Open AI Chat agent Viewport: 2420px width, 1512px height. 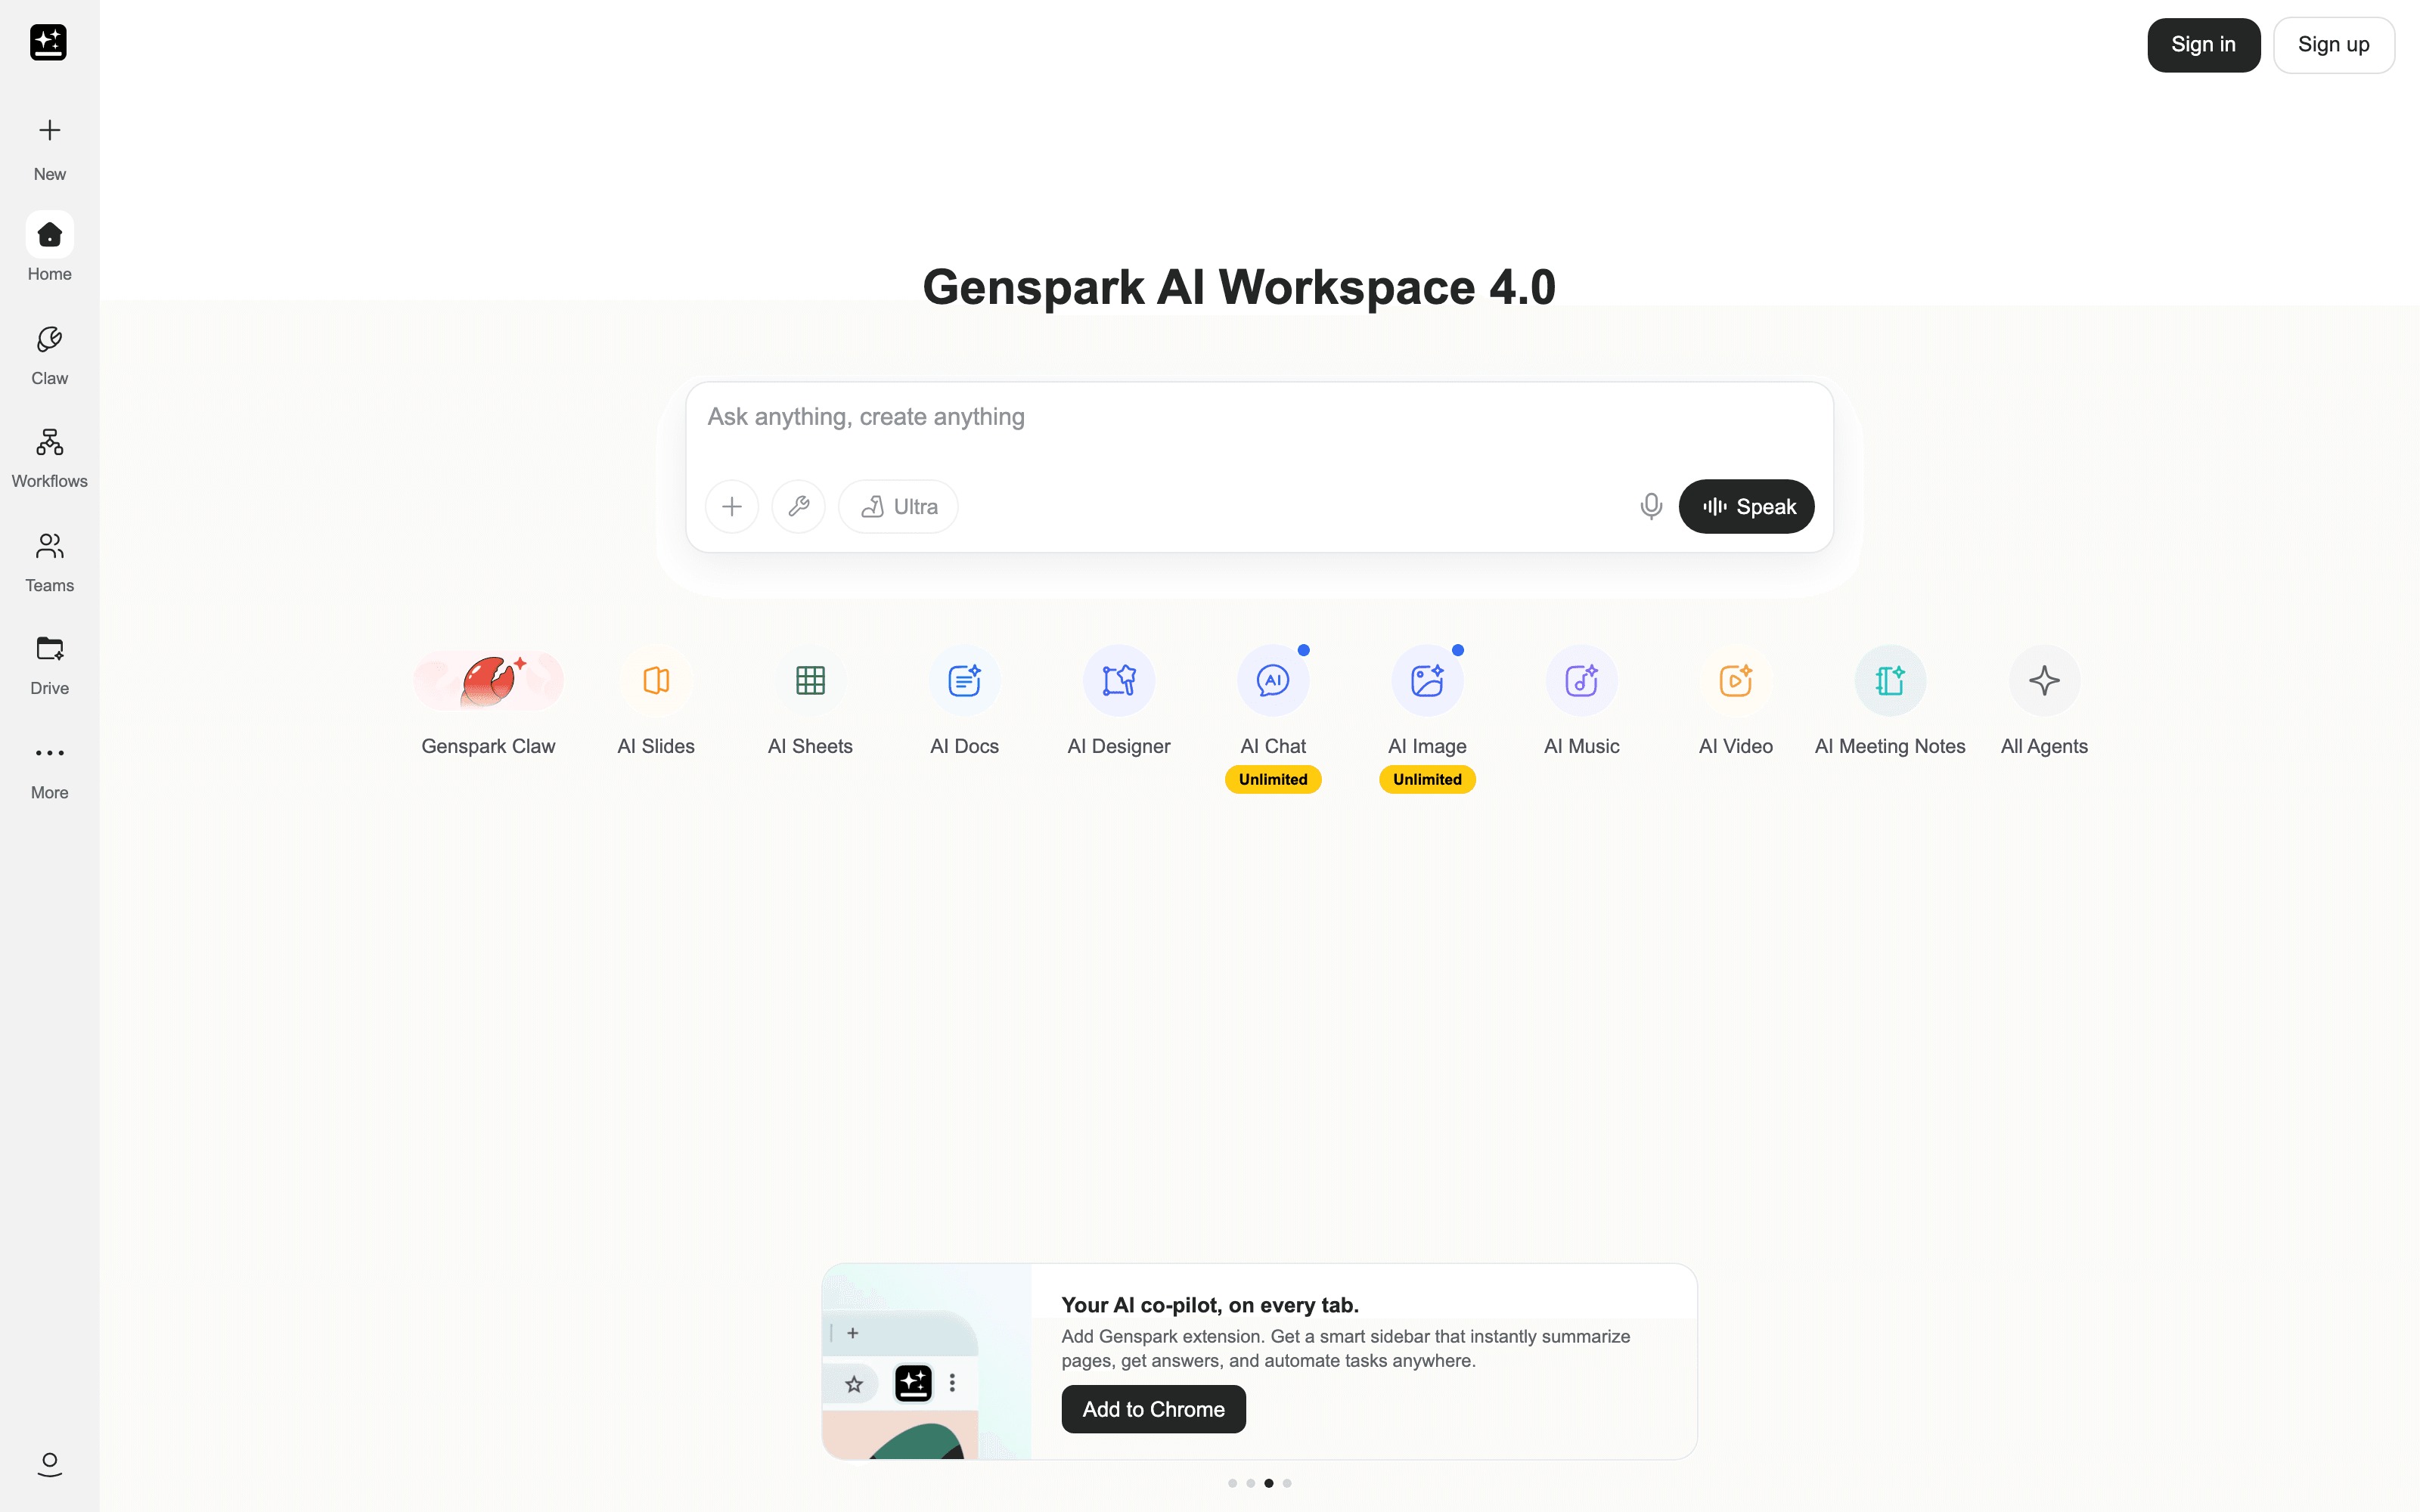(x=1273, y=702)
